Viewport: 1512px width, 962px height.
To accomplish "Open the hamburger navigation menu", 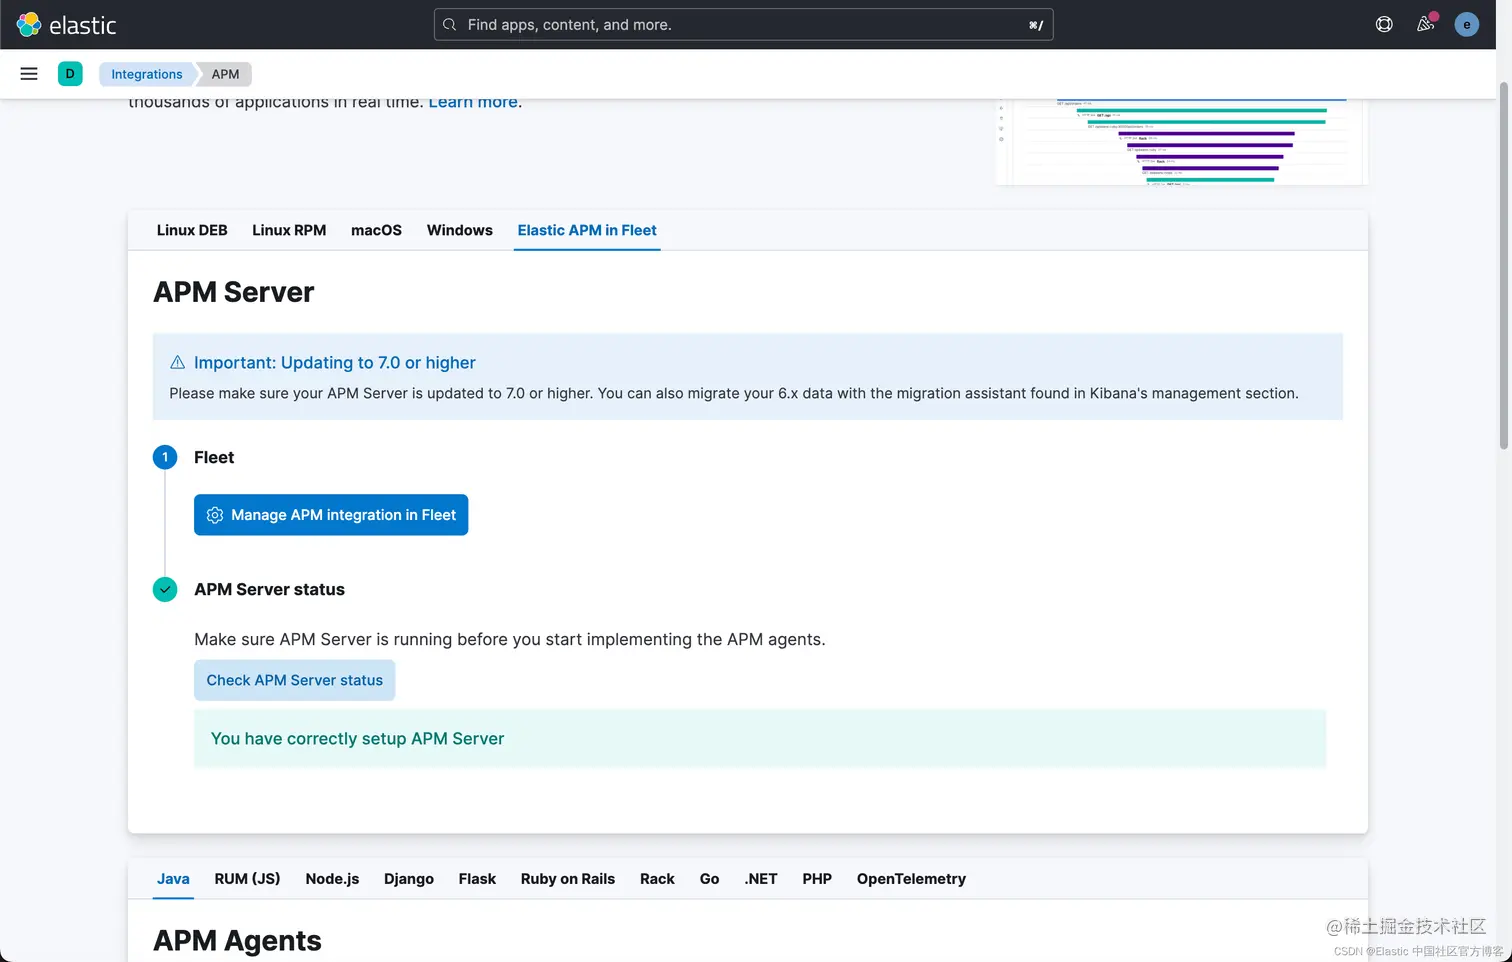I will click(29, 74).
